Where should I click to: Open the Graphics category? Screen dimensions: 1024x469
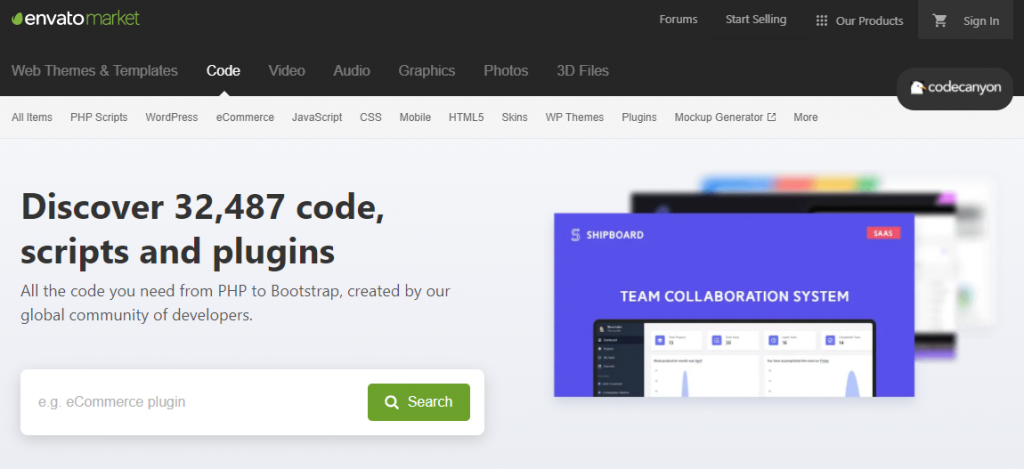point(427,71)
